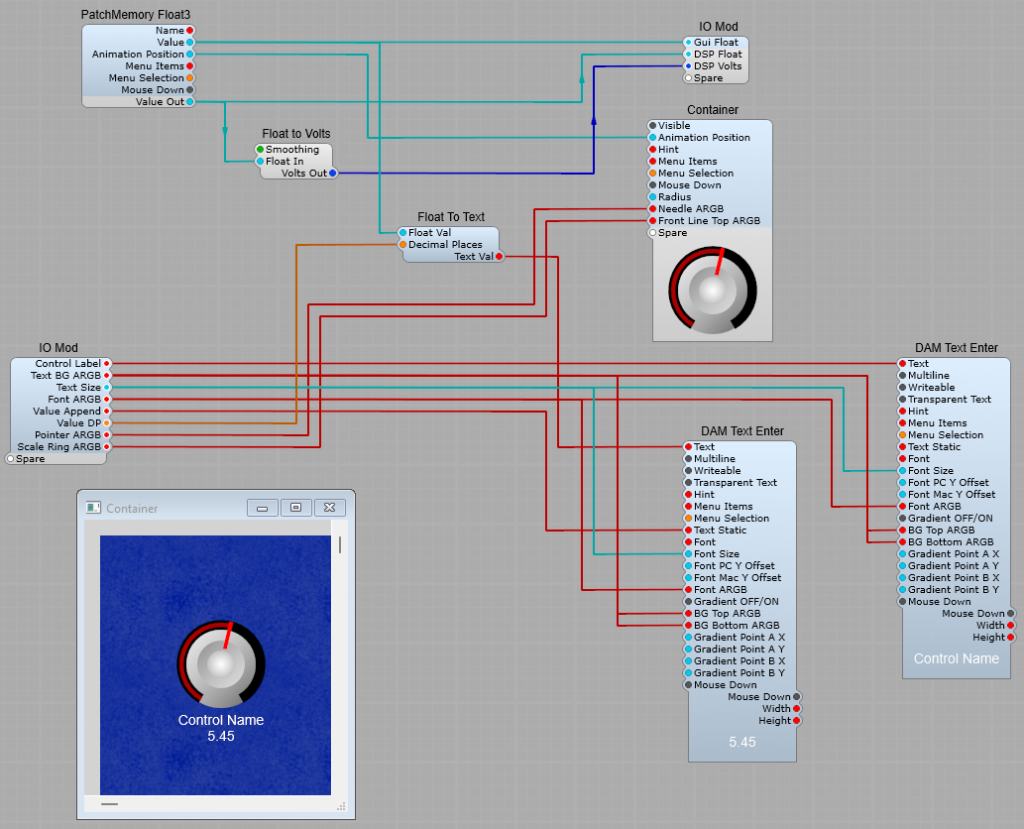Click the knob in the Container preview window
1024x829 pixels.
(x=221, y=662)
